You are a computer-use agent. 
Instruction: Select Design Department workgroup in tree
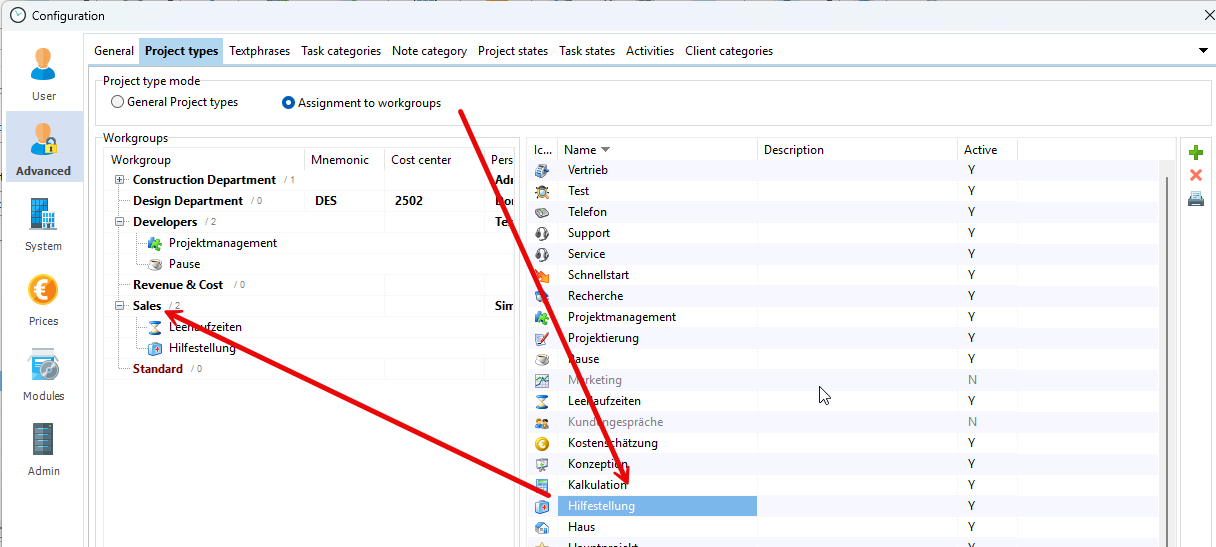[x=187, y=201]
